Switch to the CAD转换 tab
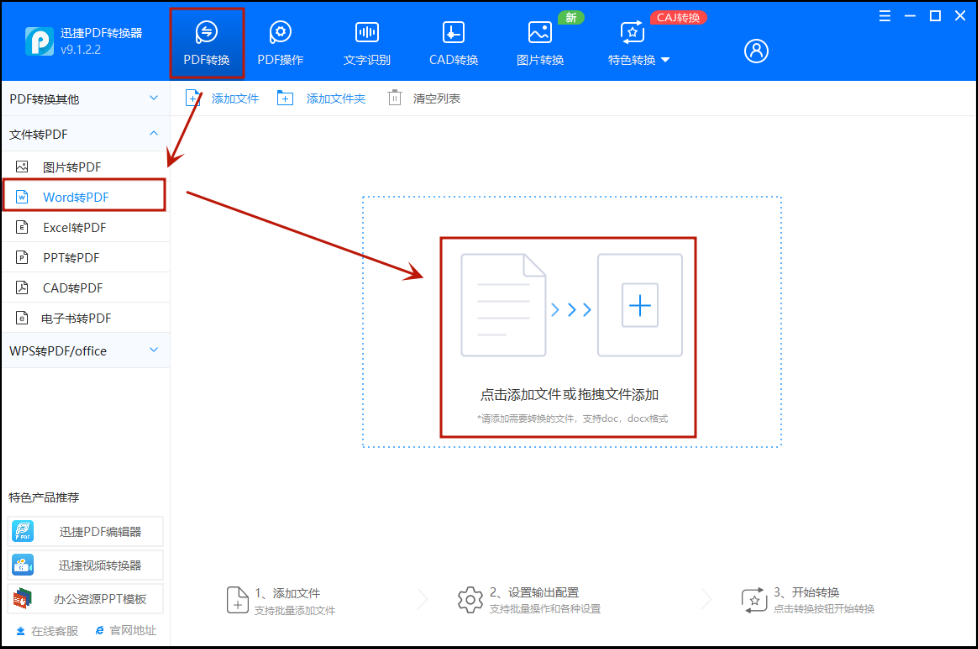Image resolution: width=978 pixels, height=649 pixels. click(x=453, y=44)
